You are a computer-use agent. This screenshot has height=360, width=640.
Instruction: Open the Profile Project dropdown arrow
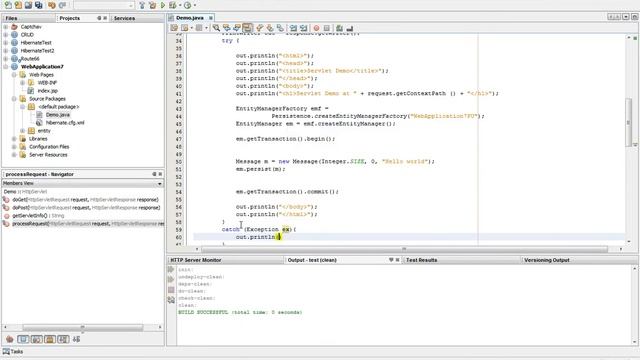[195, 5]
